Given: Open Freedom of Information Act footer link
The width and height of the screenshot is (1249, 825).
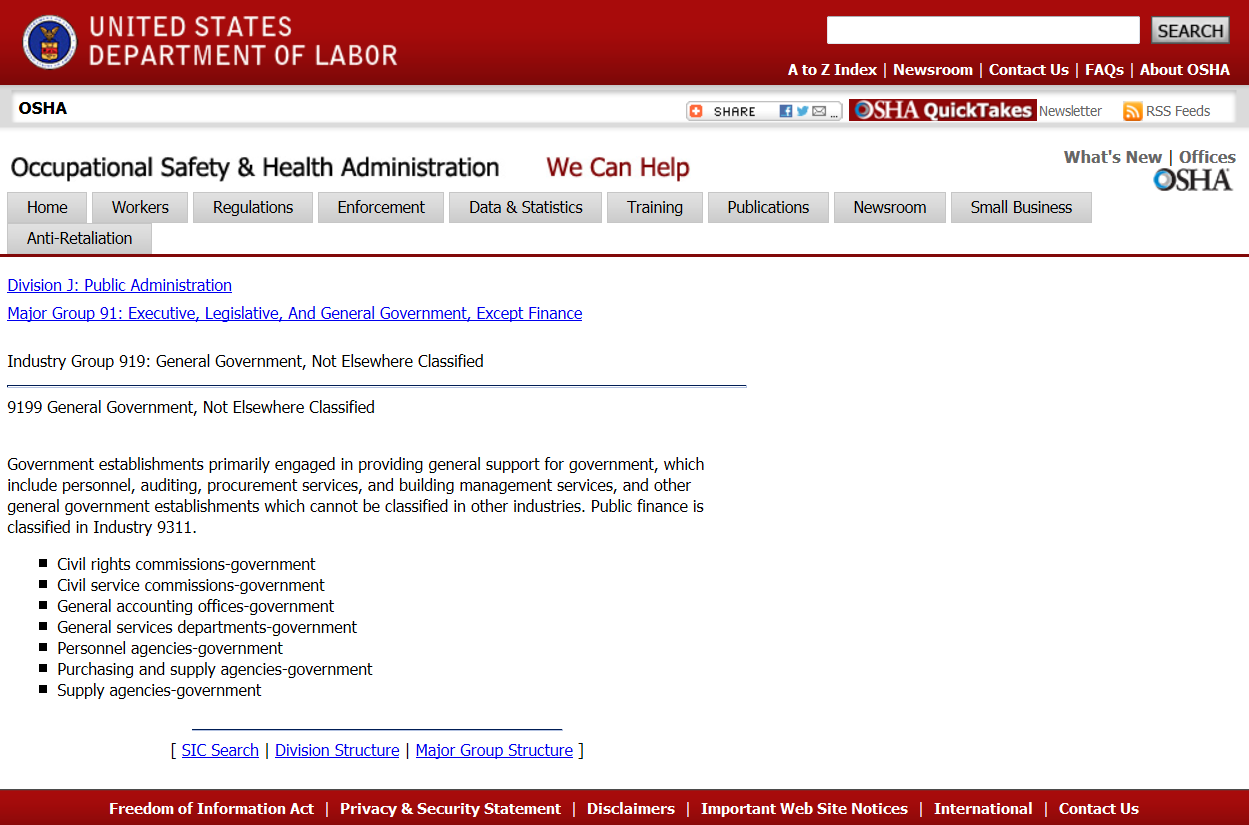Looking at the screenshot, I should (x=211, y=808).
